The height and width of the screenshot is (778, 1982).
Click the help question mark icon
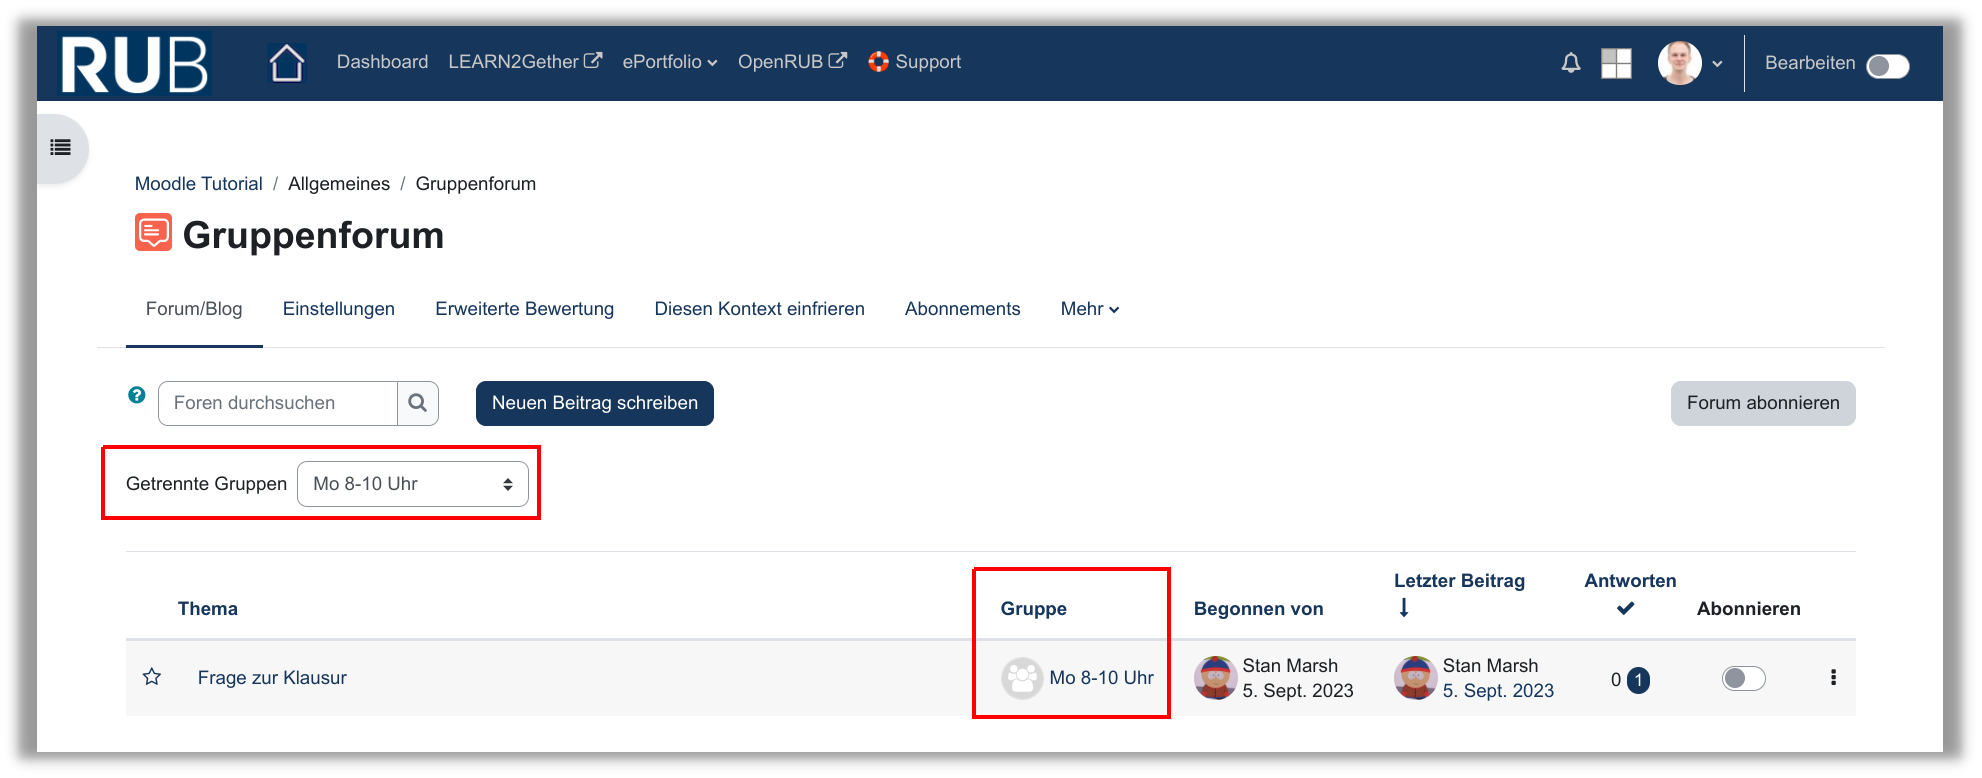pyautogui.click(x=137, y=395)
